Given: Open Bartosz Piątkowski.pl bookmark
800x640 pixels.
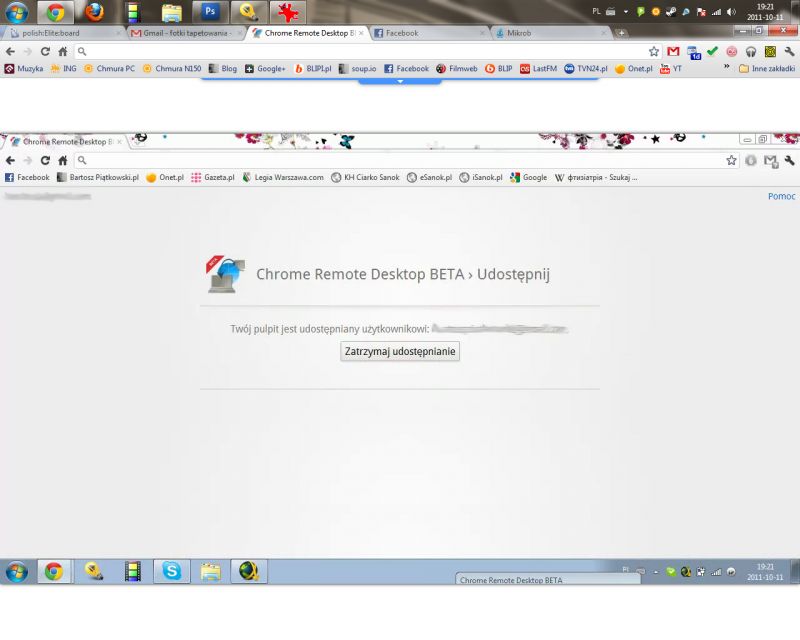Looking at the screenshot, I should [x=98, y=177].
